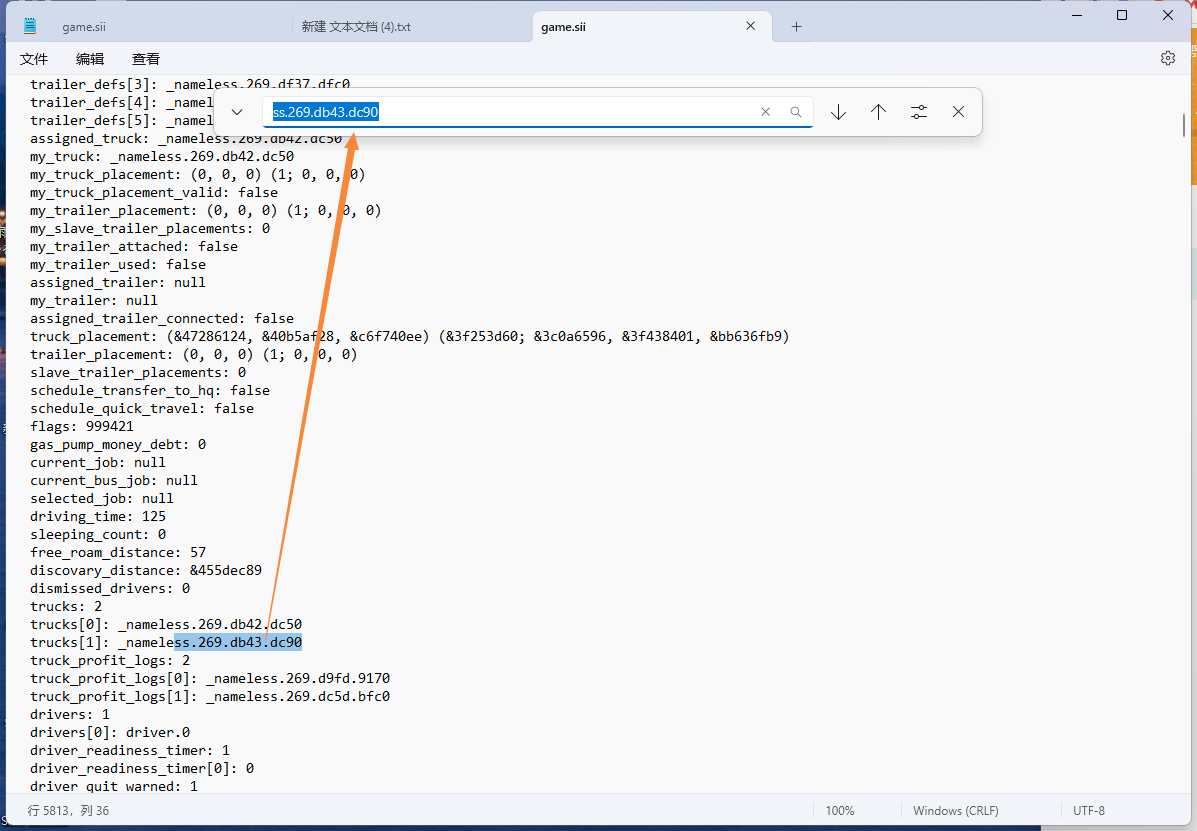Screen dimensions: 1197x831
Task: Open the 文件 menu
Action: tap(34, 59)
